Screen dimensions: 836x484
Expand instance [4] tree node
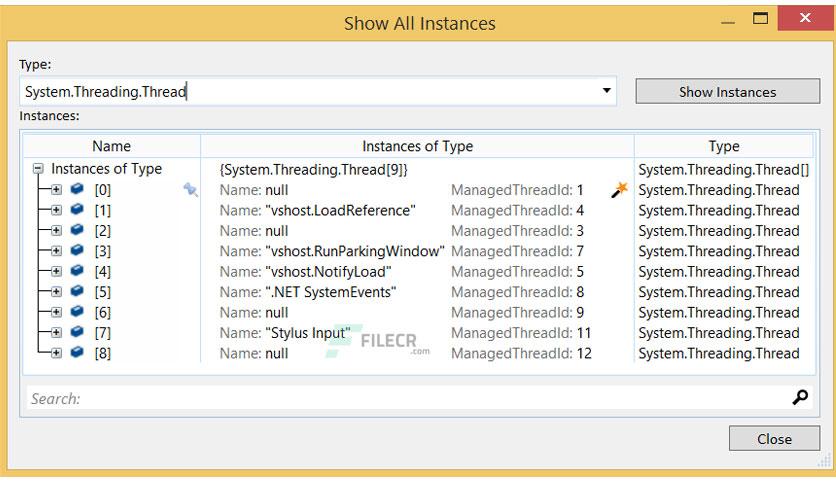click(56, 271)
